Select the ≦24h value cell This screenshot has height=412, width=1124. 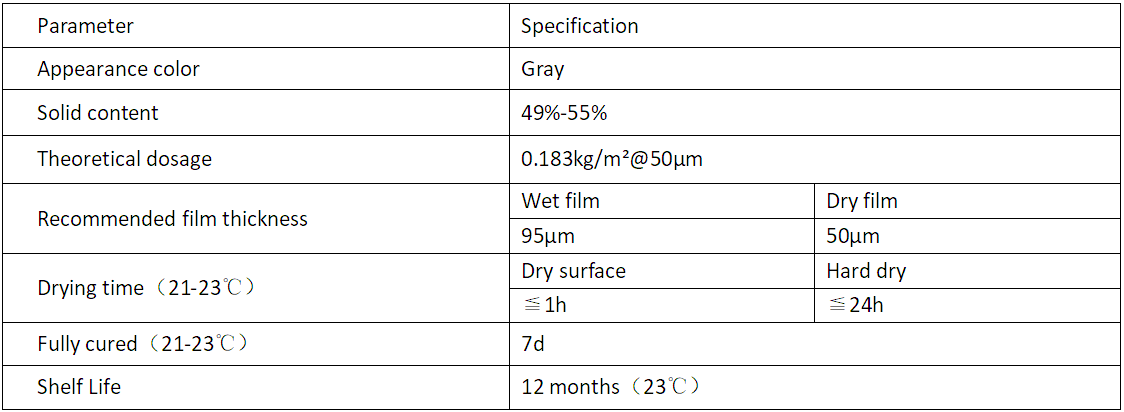click(x=968, y=305)
